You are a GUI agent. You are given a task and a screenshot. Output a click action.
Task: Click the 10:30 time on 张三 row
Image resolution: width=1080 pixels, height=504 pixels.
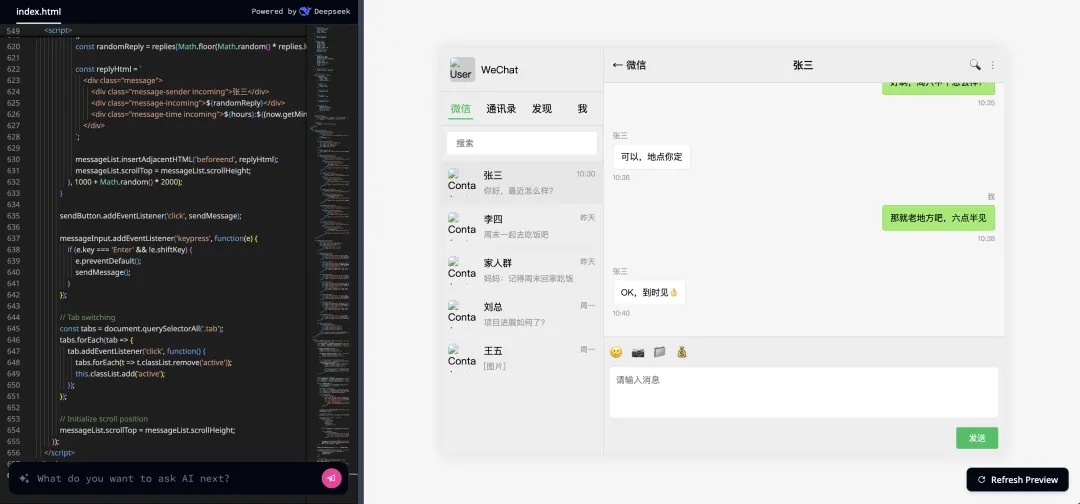[585, 174]
